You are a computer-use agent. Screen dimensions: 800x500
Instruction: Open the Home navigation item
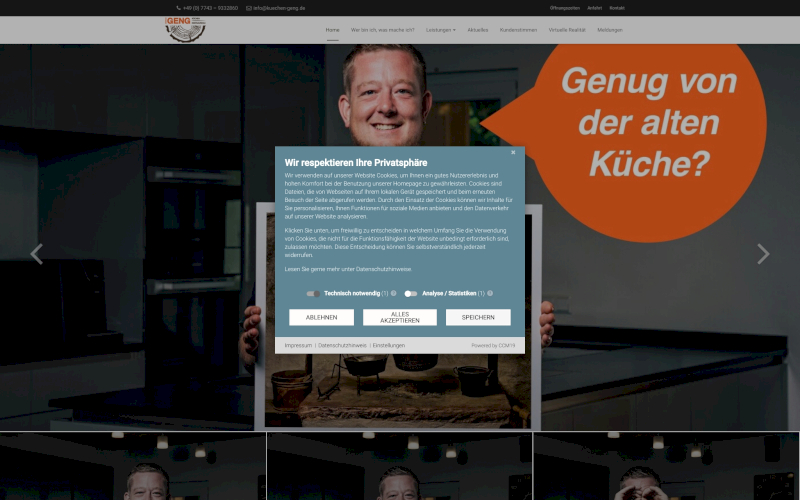[x=332, y=30]
